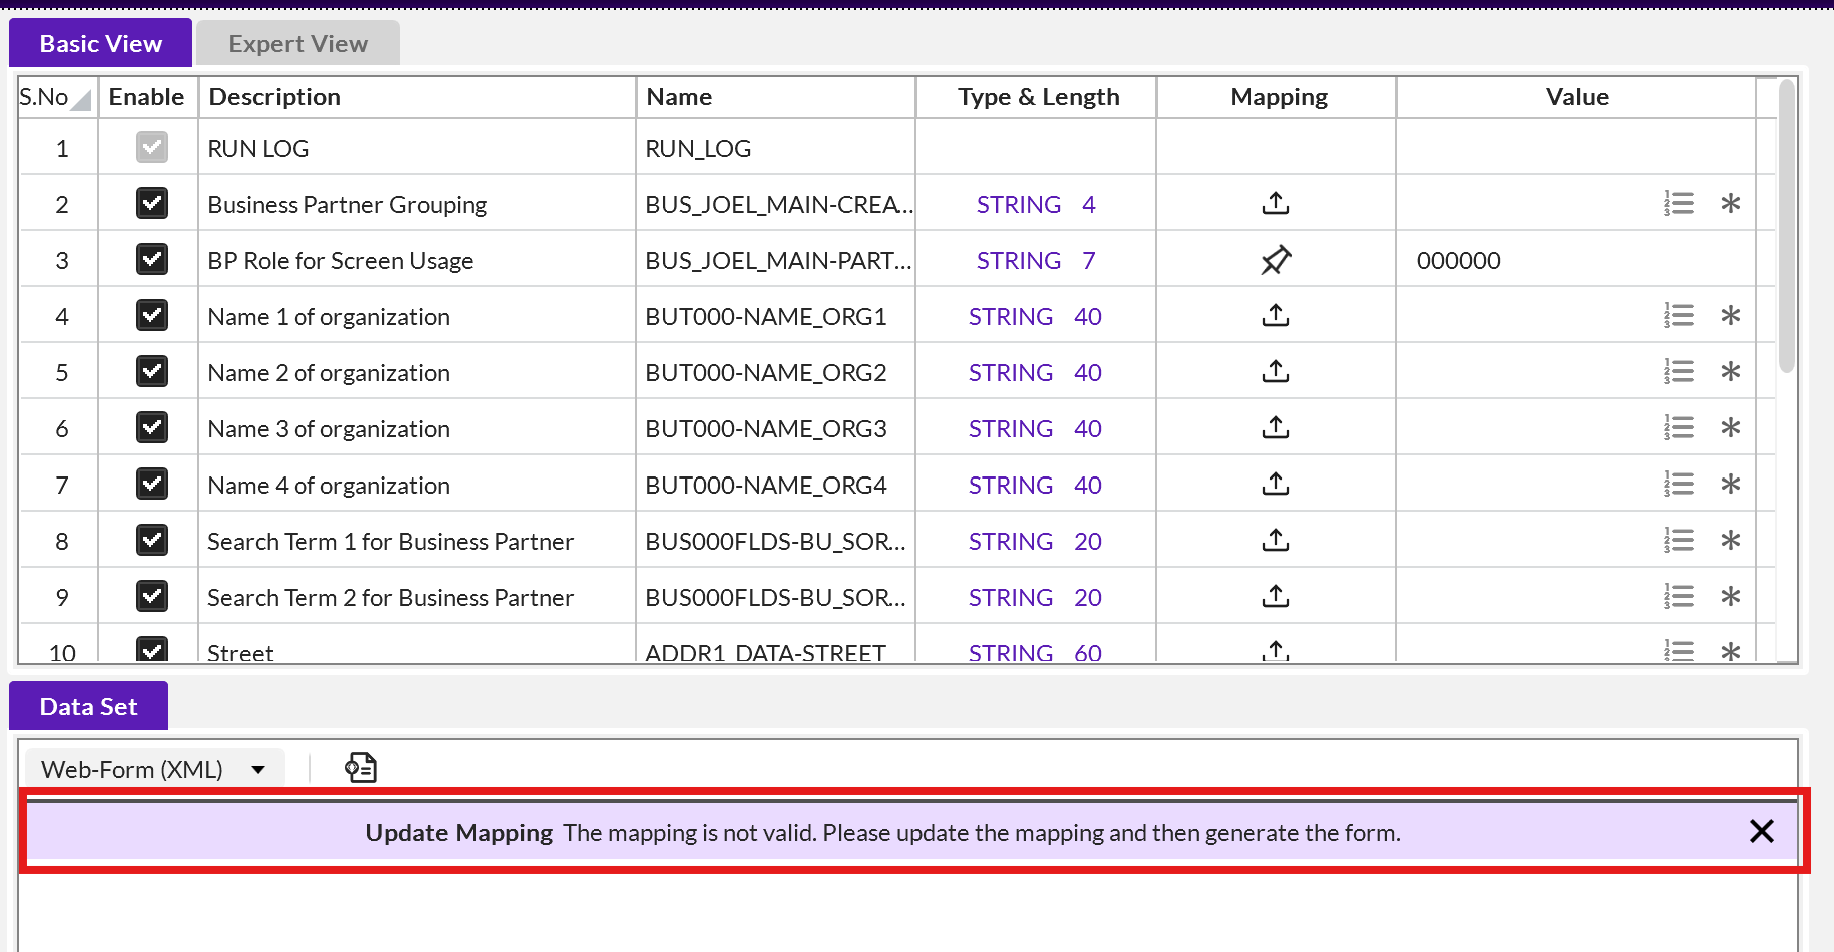Uncheck Enable for Business Partner Grouping

click(152, 204)
